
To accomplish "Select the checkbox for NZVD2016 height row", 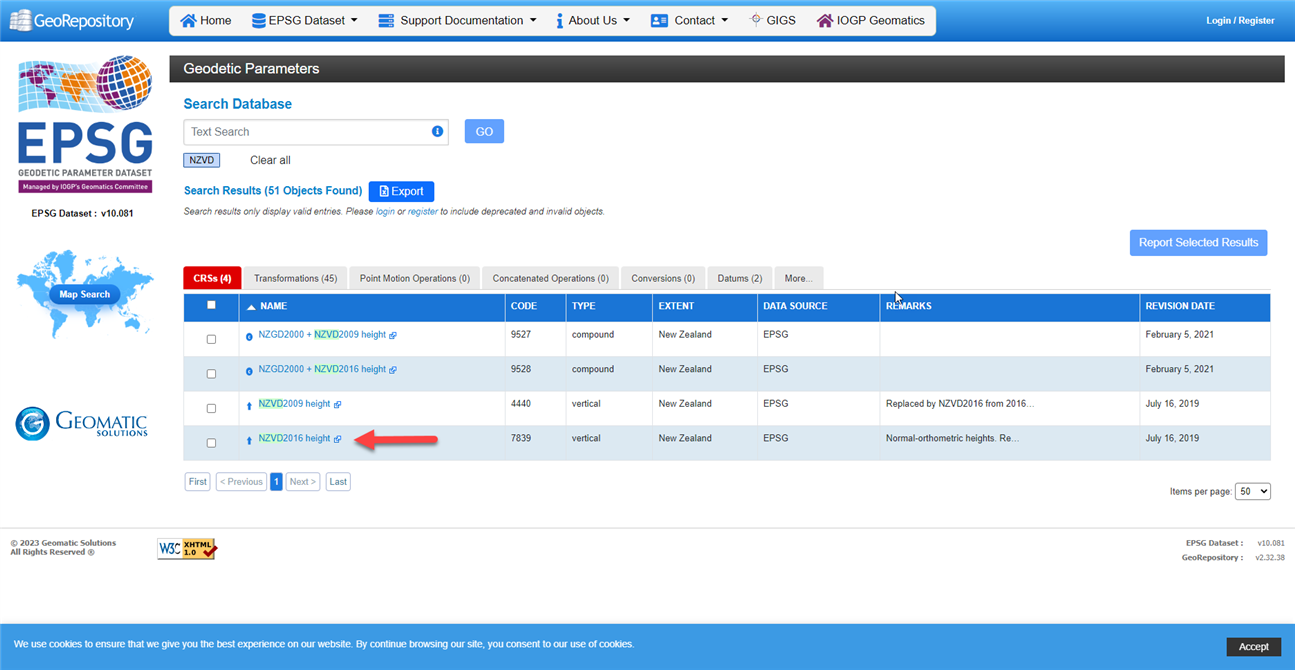I will pyautogui.click(x=211, y=443).
